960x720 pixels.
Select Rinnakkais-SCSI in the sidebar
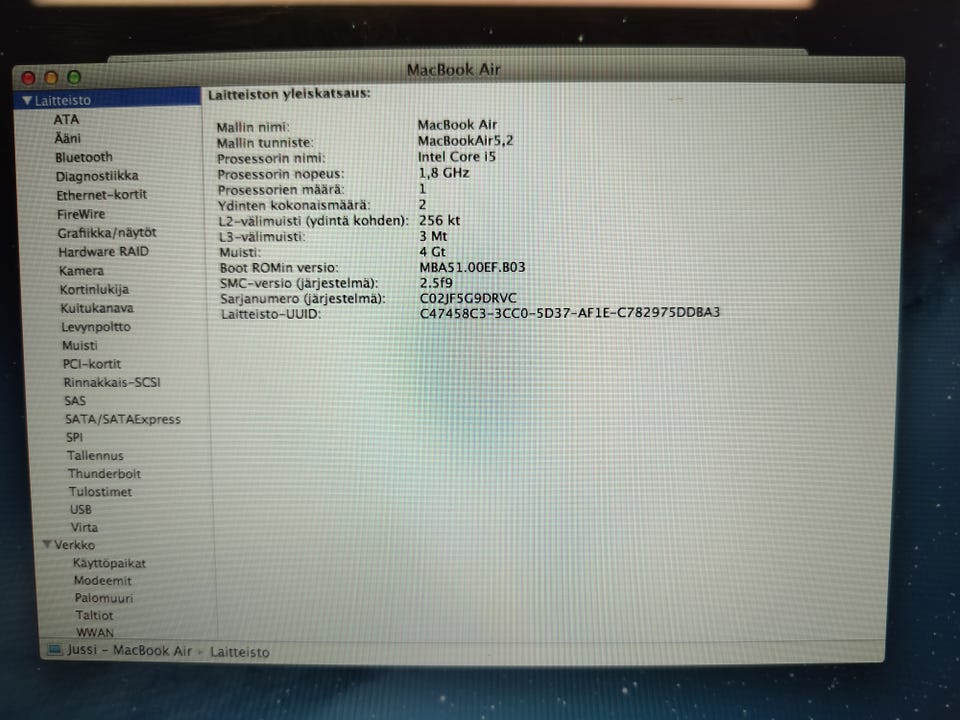tap(112, 382)
